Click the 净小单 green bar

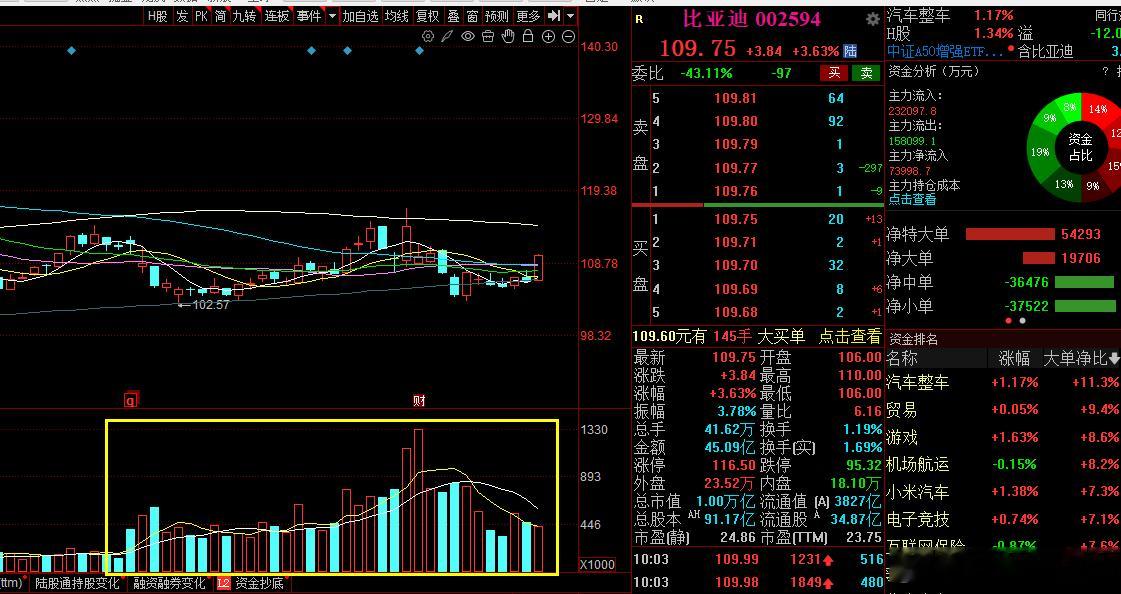pos(1085,306)
